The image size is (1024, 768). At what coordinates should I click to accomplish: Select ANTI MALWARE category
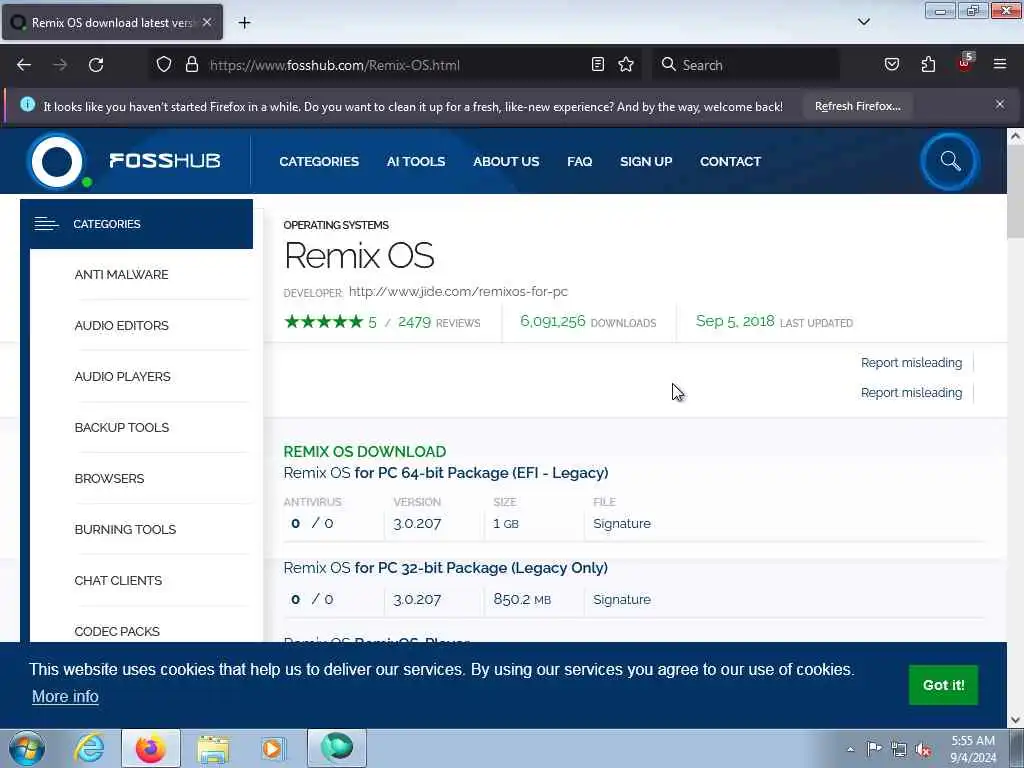click(121, 274)
